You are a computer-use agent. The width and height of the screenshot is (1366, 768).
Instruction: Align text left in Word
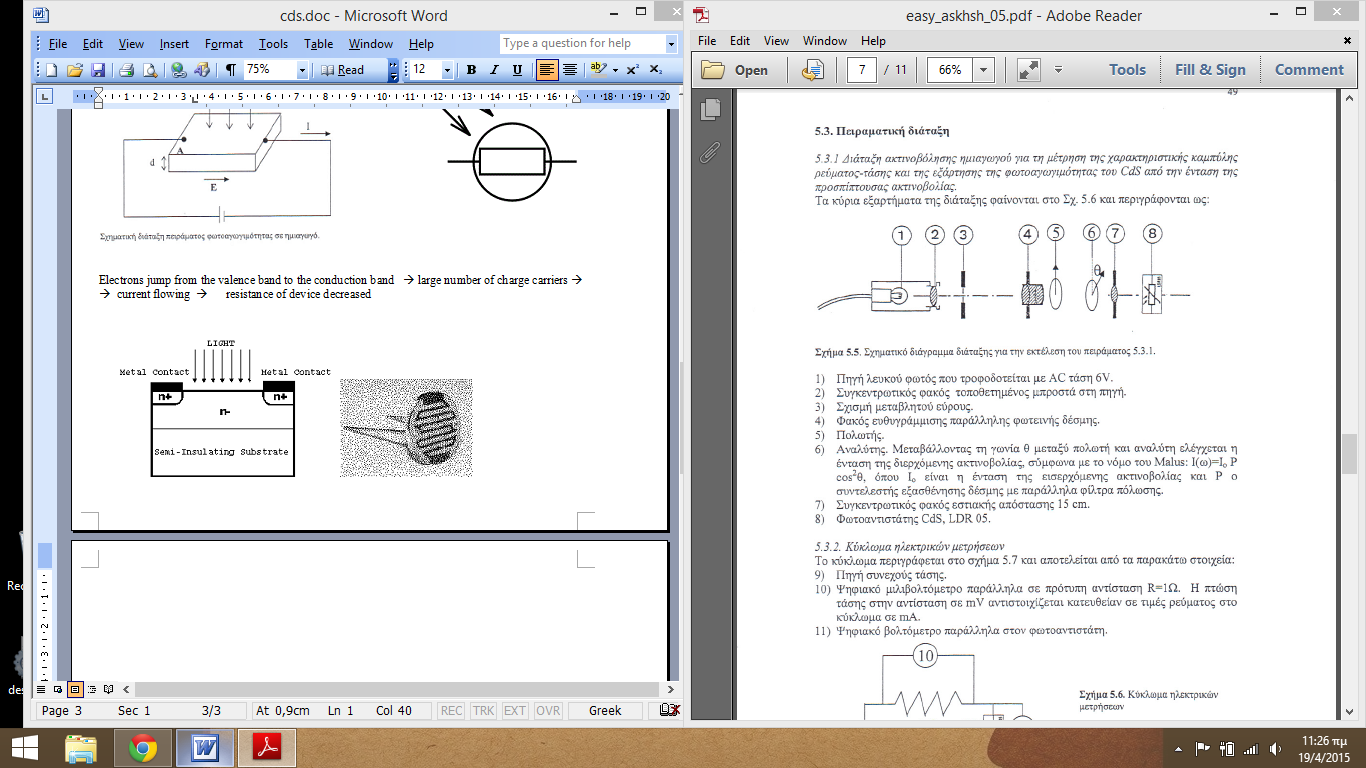[547, 70]
